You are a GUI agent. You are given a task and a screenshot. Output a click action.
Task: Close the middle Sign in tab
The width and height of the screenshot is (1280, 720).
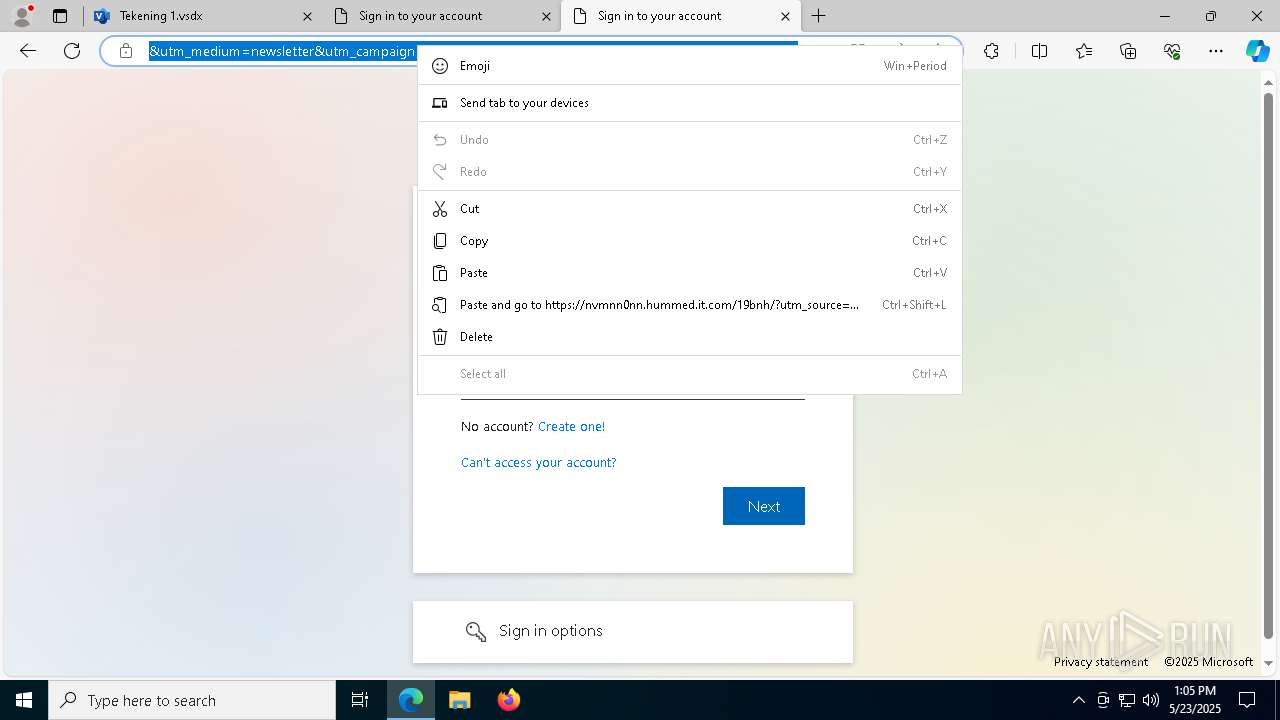coord(546,16)
